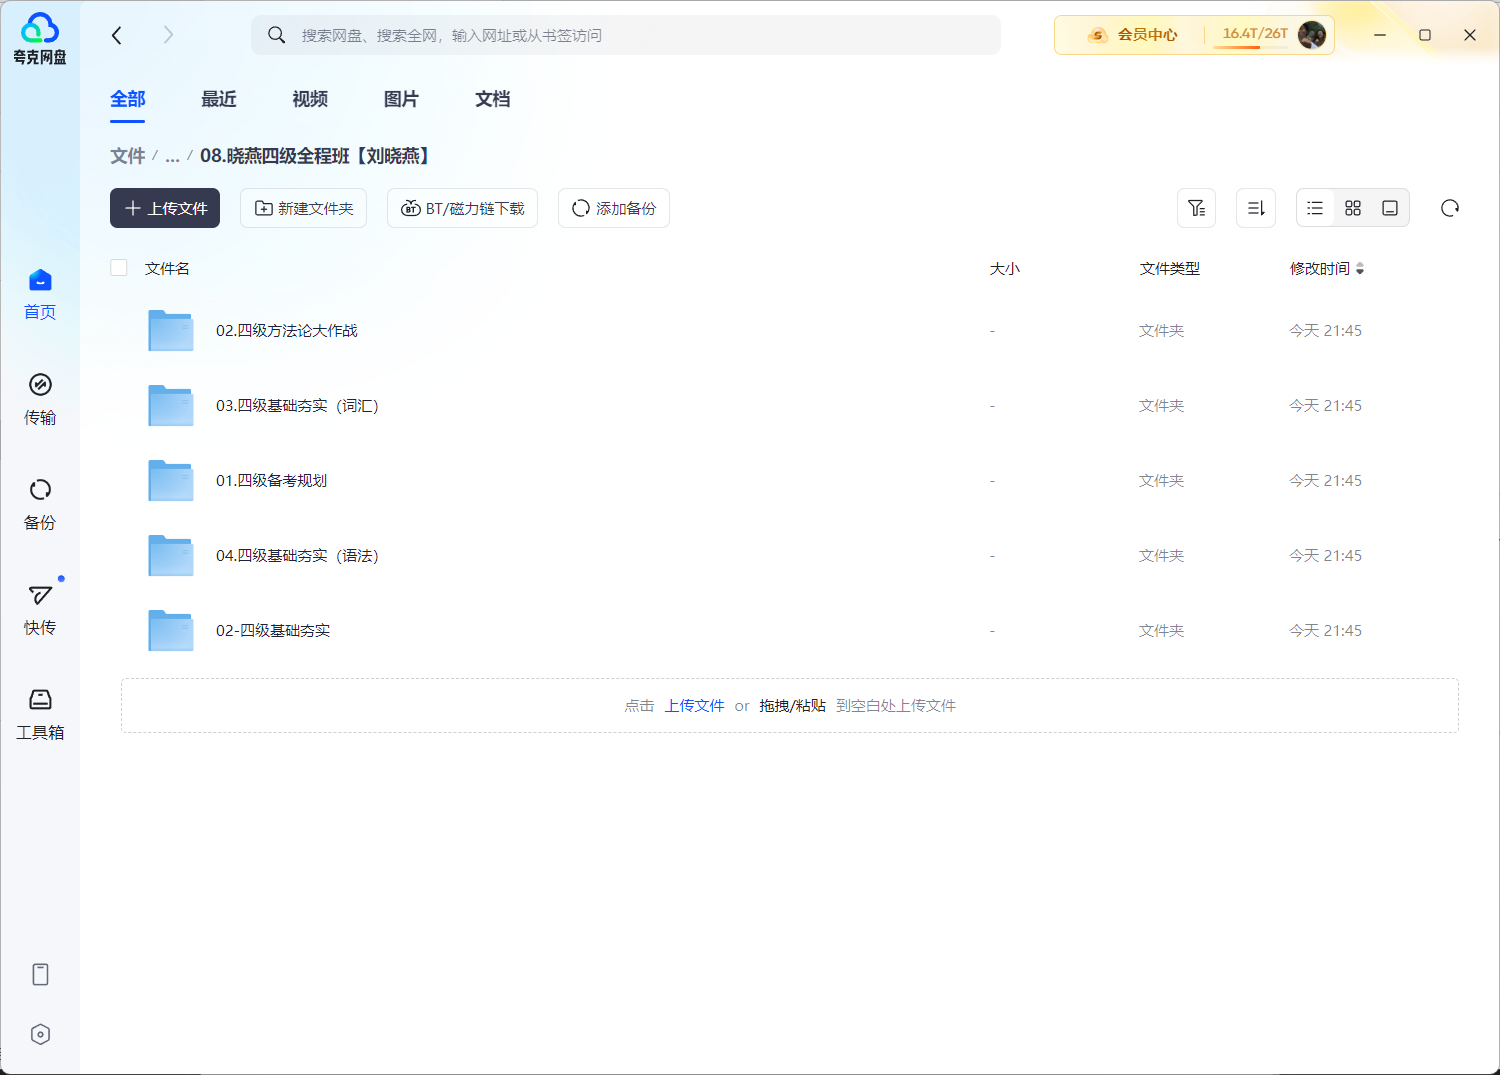
Task: Switch to the 最近 tab
Action: pos(219,99)
